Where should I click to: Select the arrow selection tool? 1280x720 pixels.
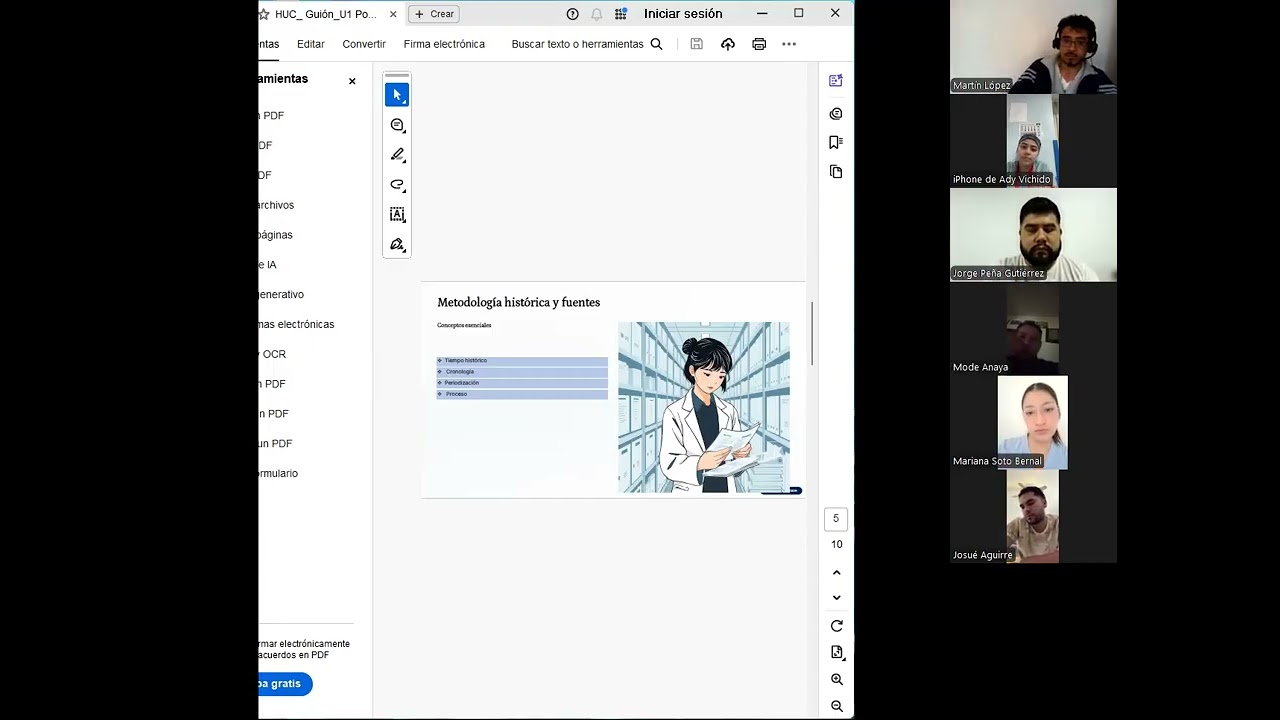[397, 95]
